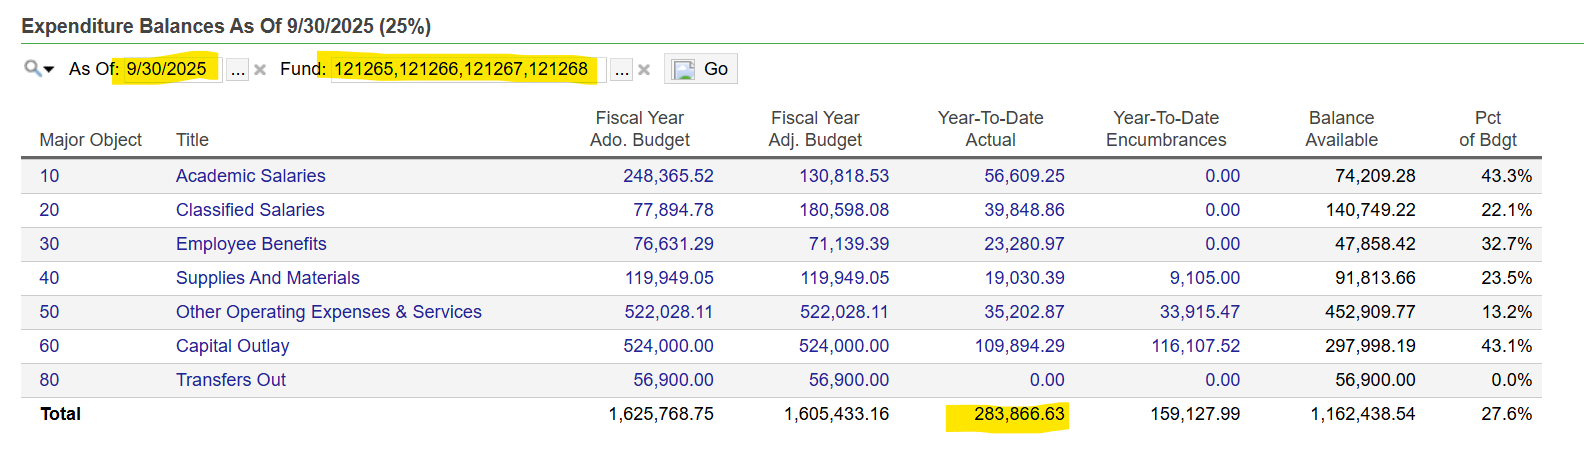Open the Transfers Out link
1584x464 pixels.
[x=230, y=380]
